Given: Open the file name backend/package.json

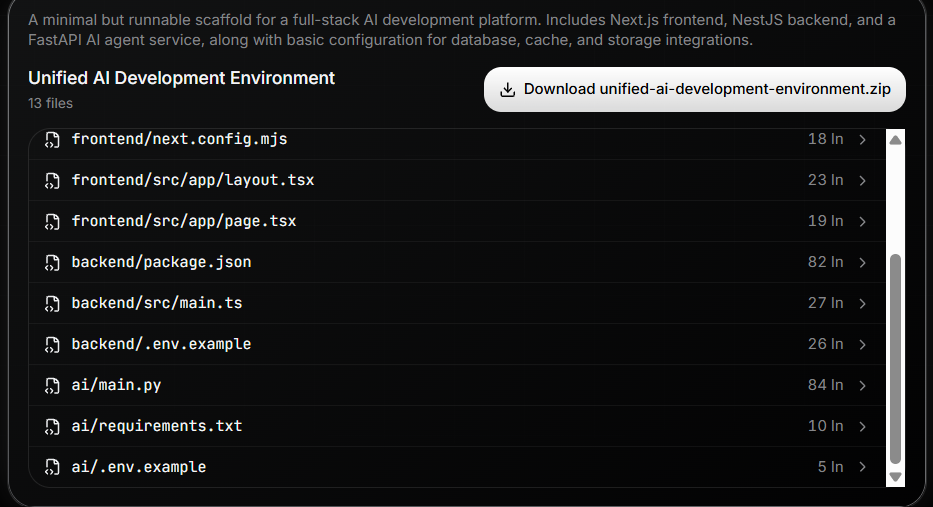Looking at the screenshot, I should click(x=161, y=262).
